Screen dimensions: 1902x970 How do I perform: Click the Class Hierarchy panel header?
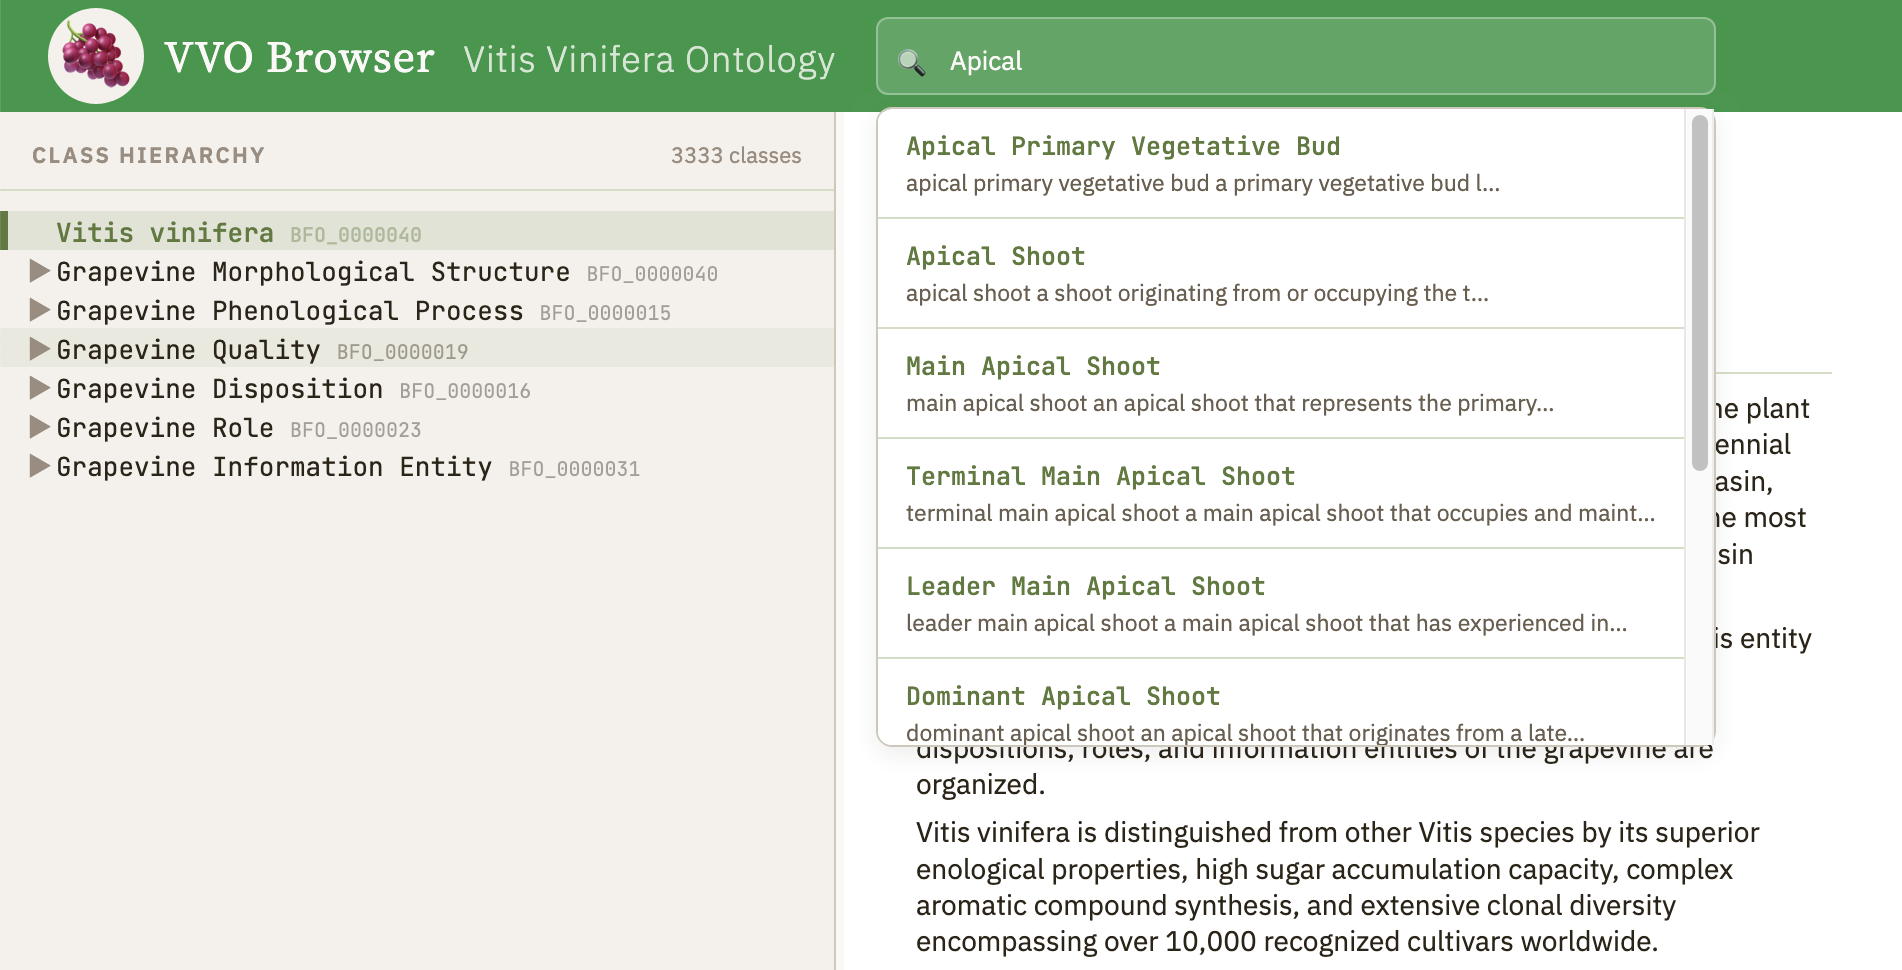pyautogui.click(x=149, y=155)
